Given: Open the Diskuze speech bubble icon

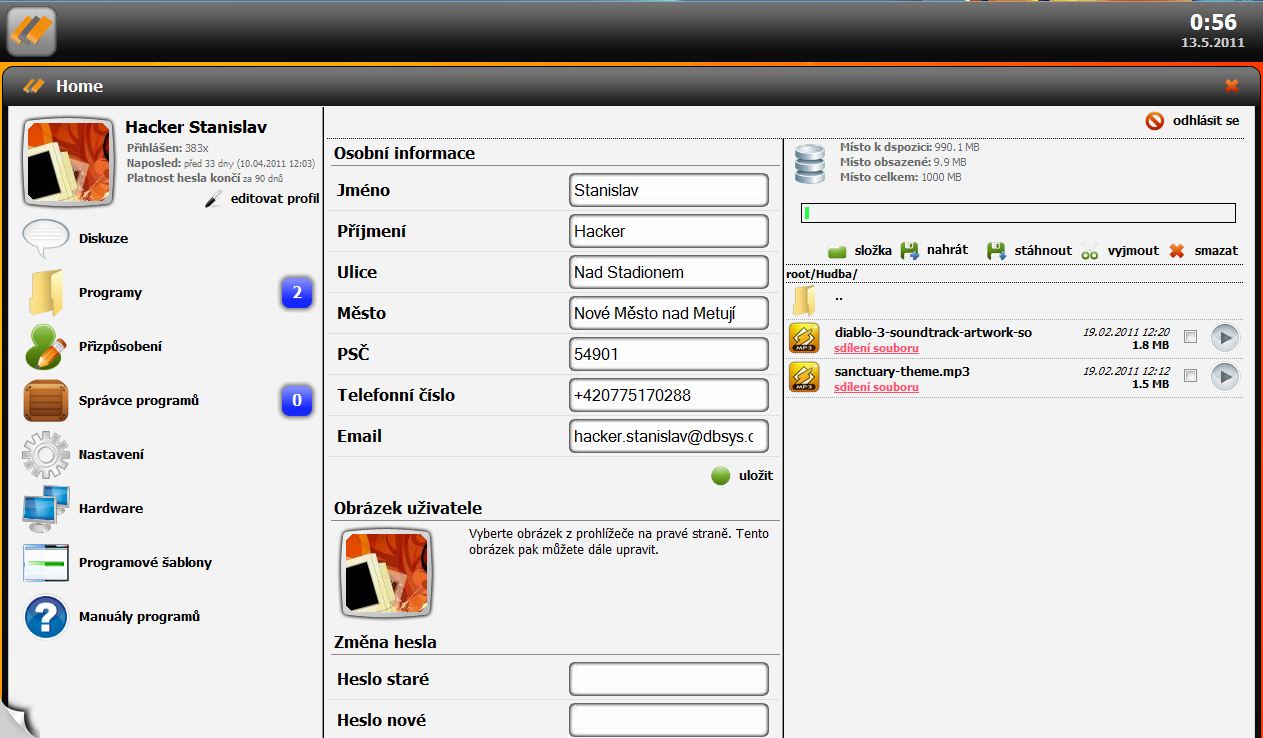Looking at the screenshot, I should (46, 239).
